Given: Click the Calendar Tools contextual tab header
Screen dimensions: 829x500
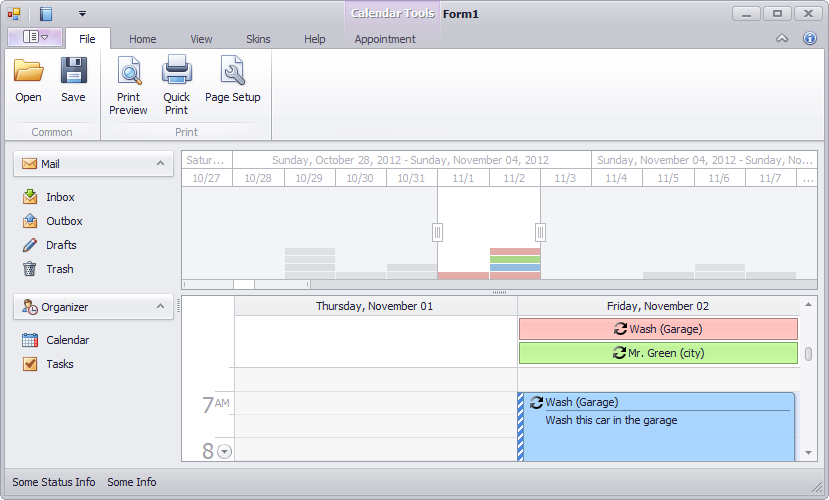Looking at the screenshot, I should [393, 14].
